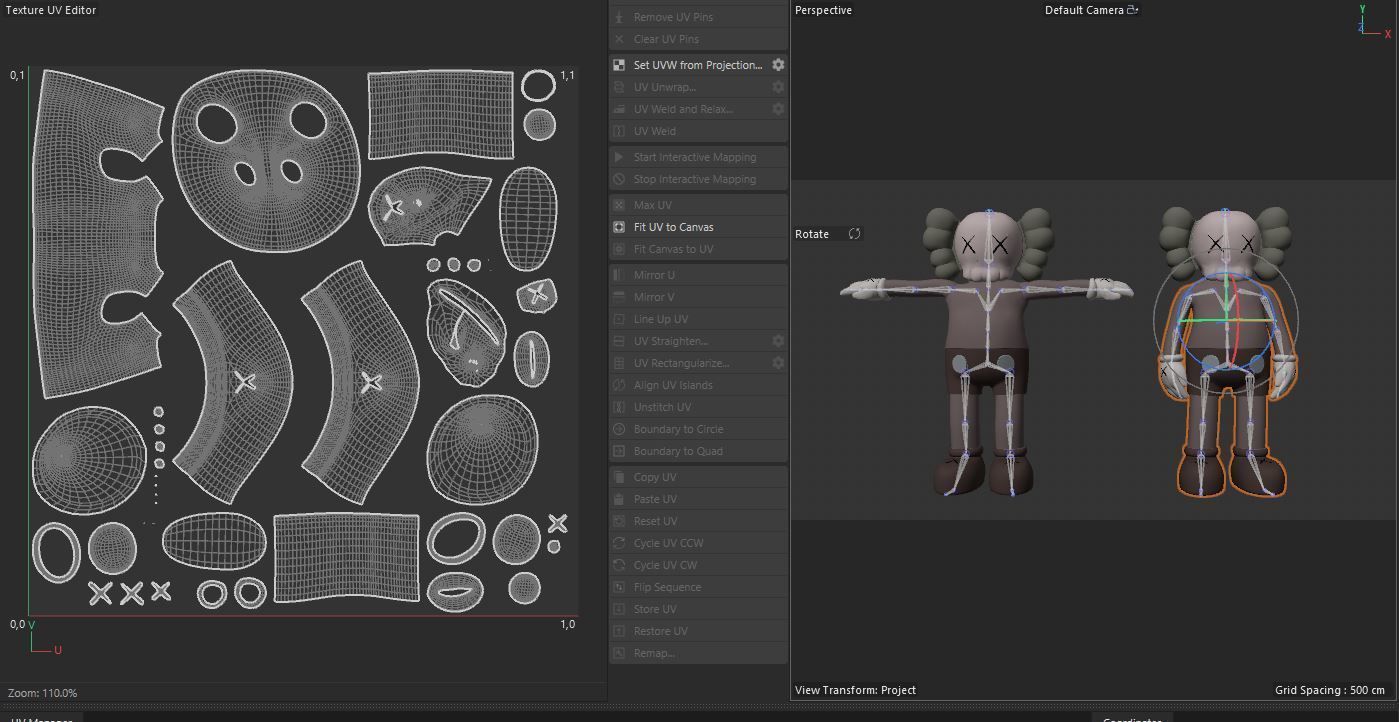1399x722 pixels.
Task: Click the Zoom: 110.0% status text
Action: pyautogui.click(x=42, y=693)
